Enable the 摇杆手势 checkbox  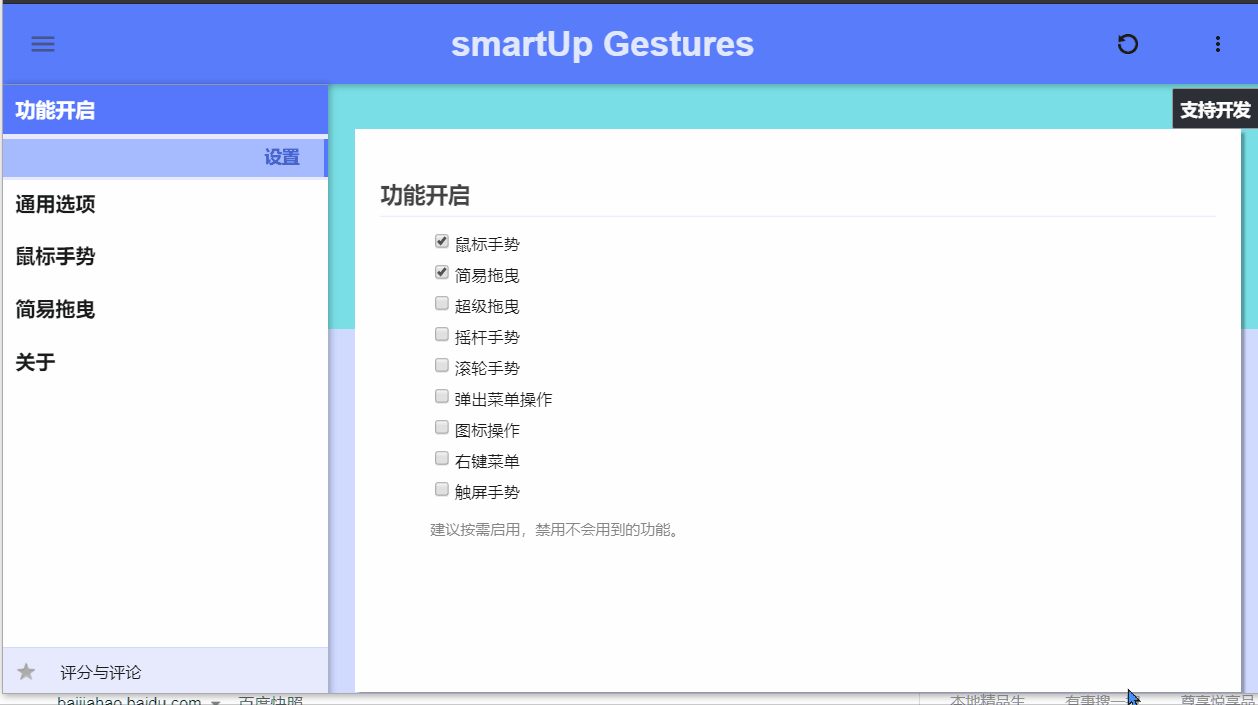tap(442, 334)
